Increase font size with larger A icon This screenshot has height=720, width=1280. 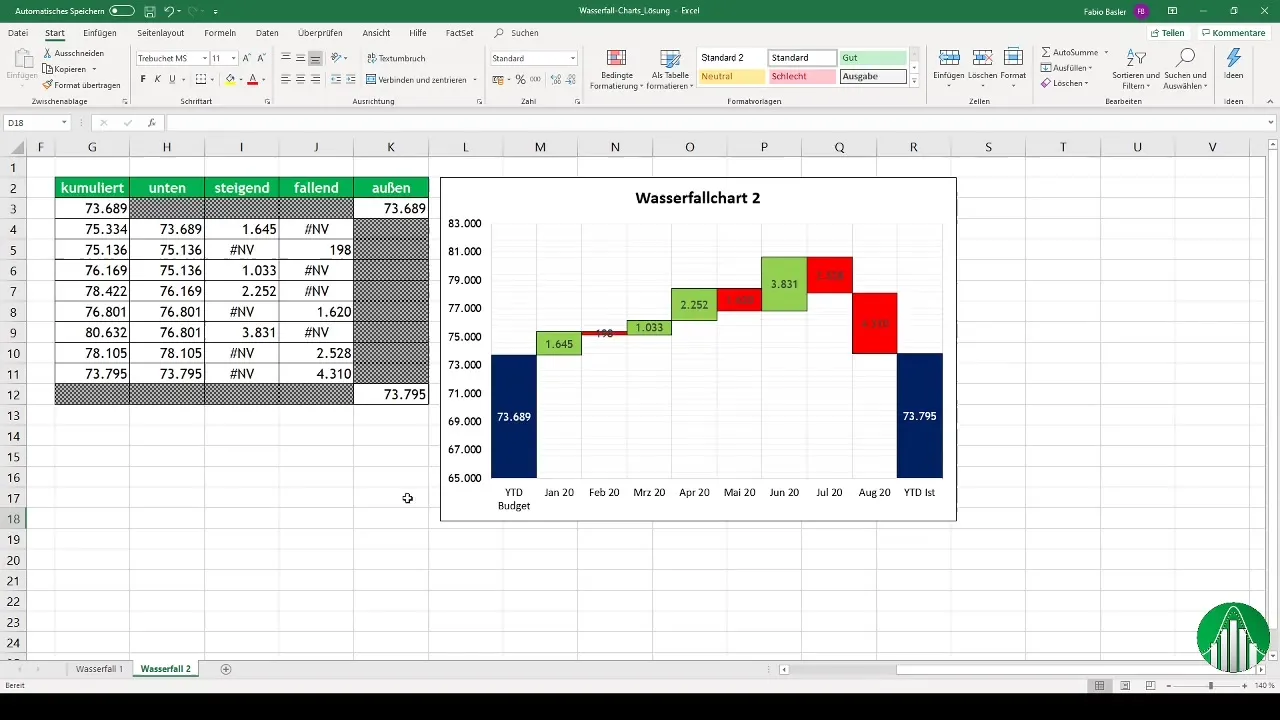[247, 58]
